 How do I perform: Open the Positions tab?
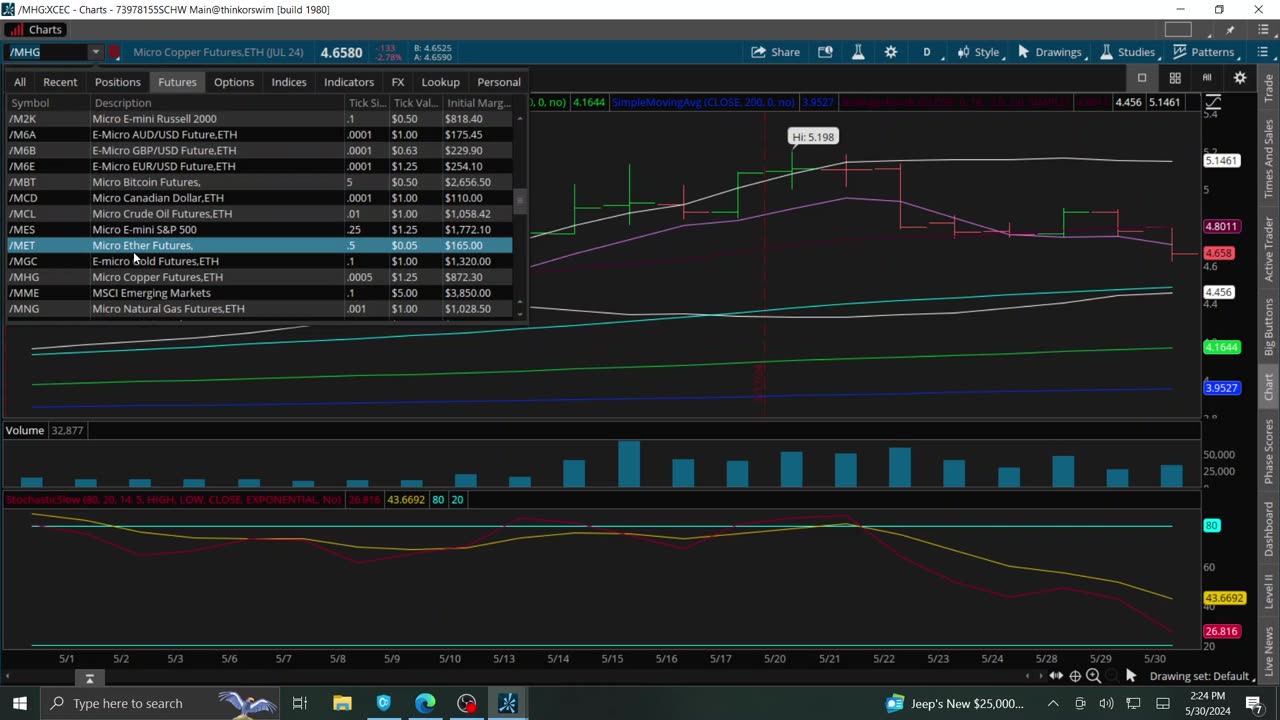pyautogui.click(x=117, y=82)
